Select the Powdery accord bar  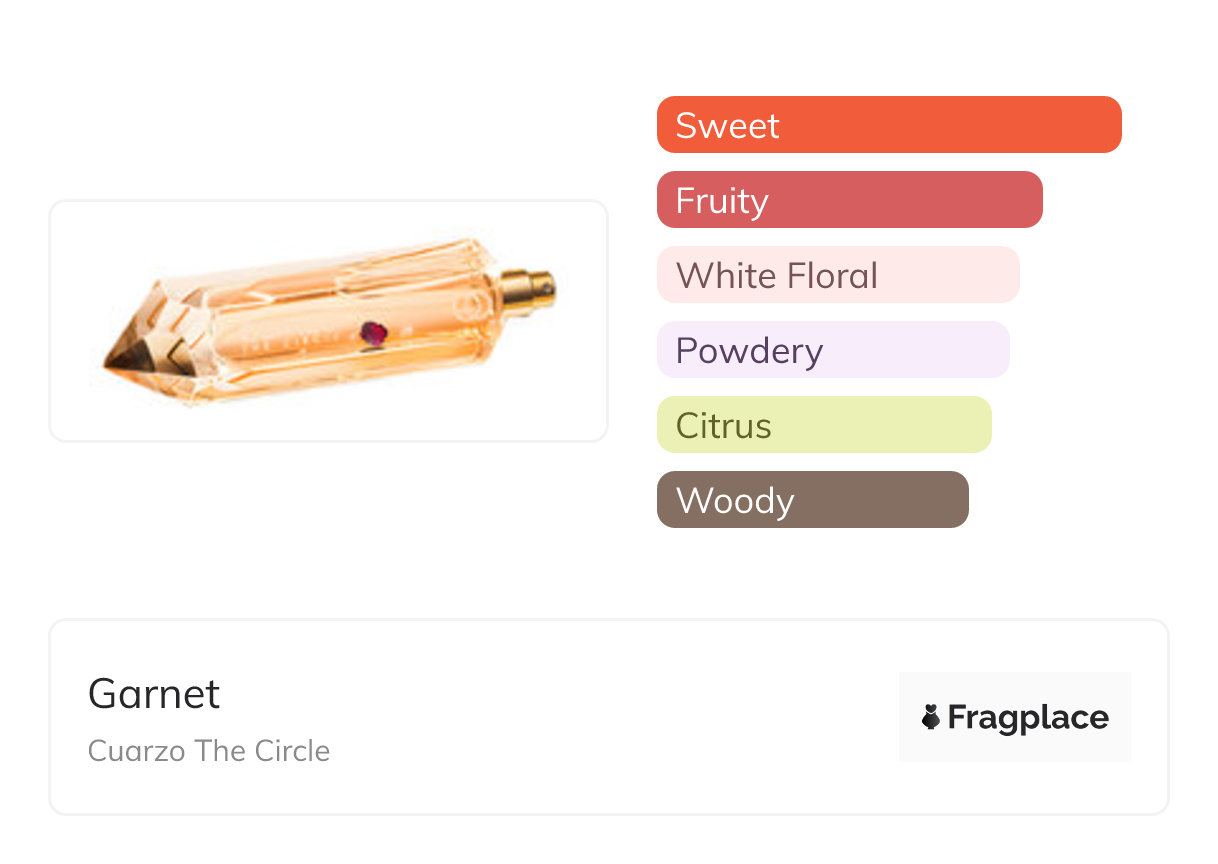point(832,350)
